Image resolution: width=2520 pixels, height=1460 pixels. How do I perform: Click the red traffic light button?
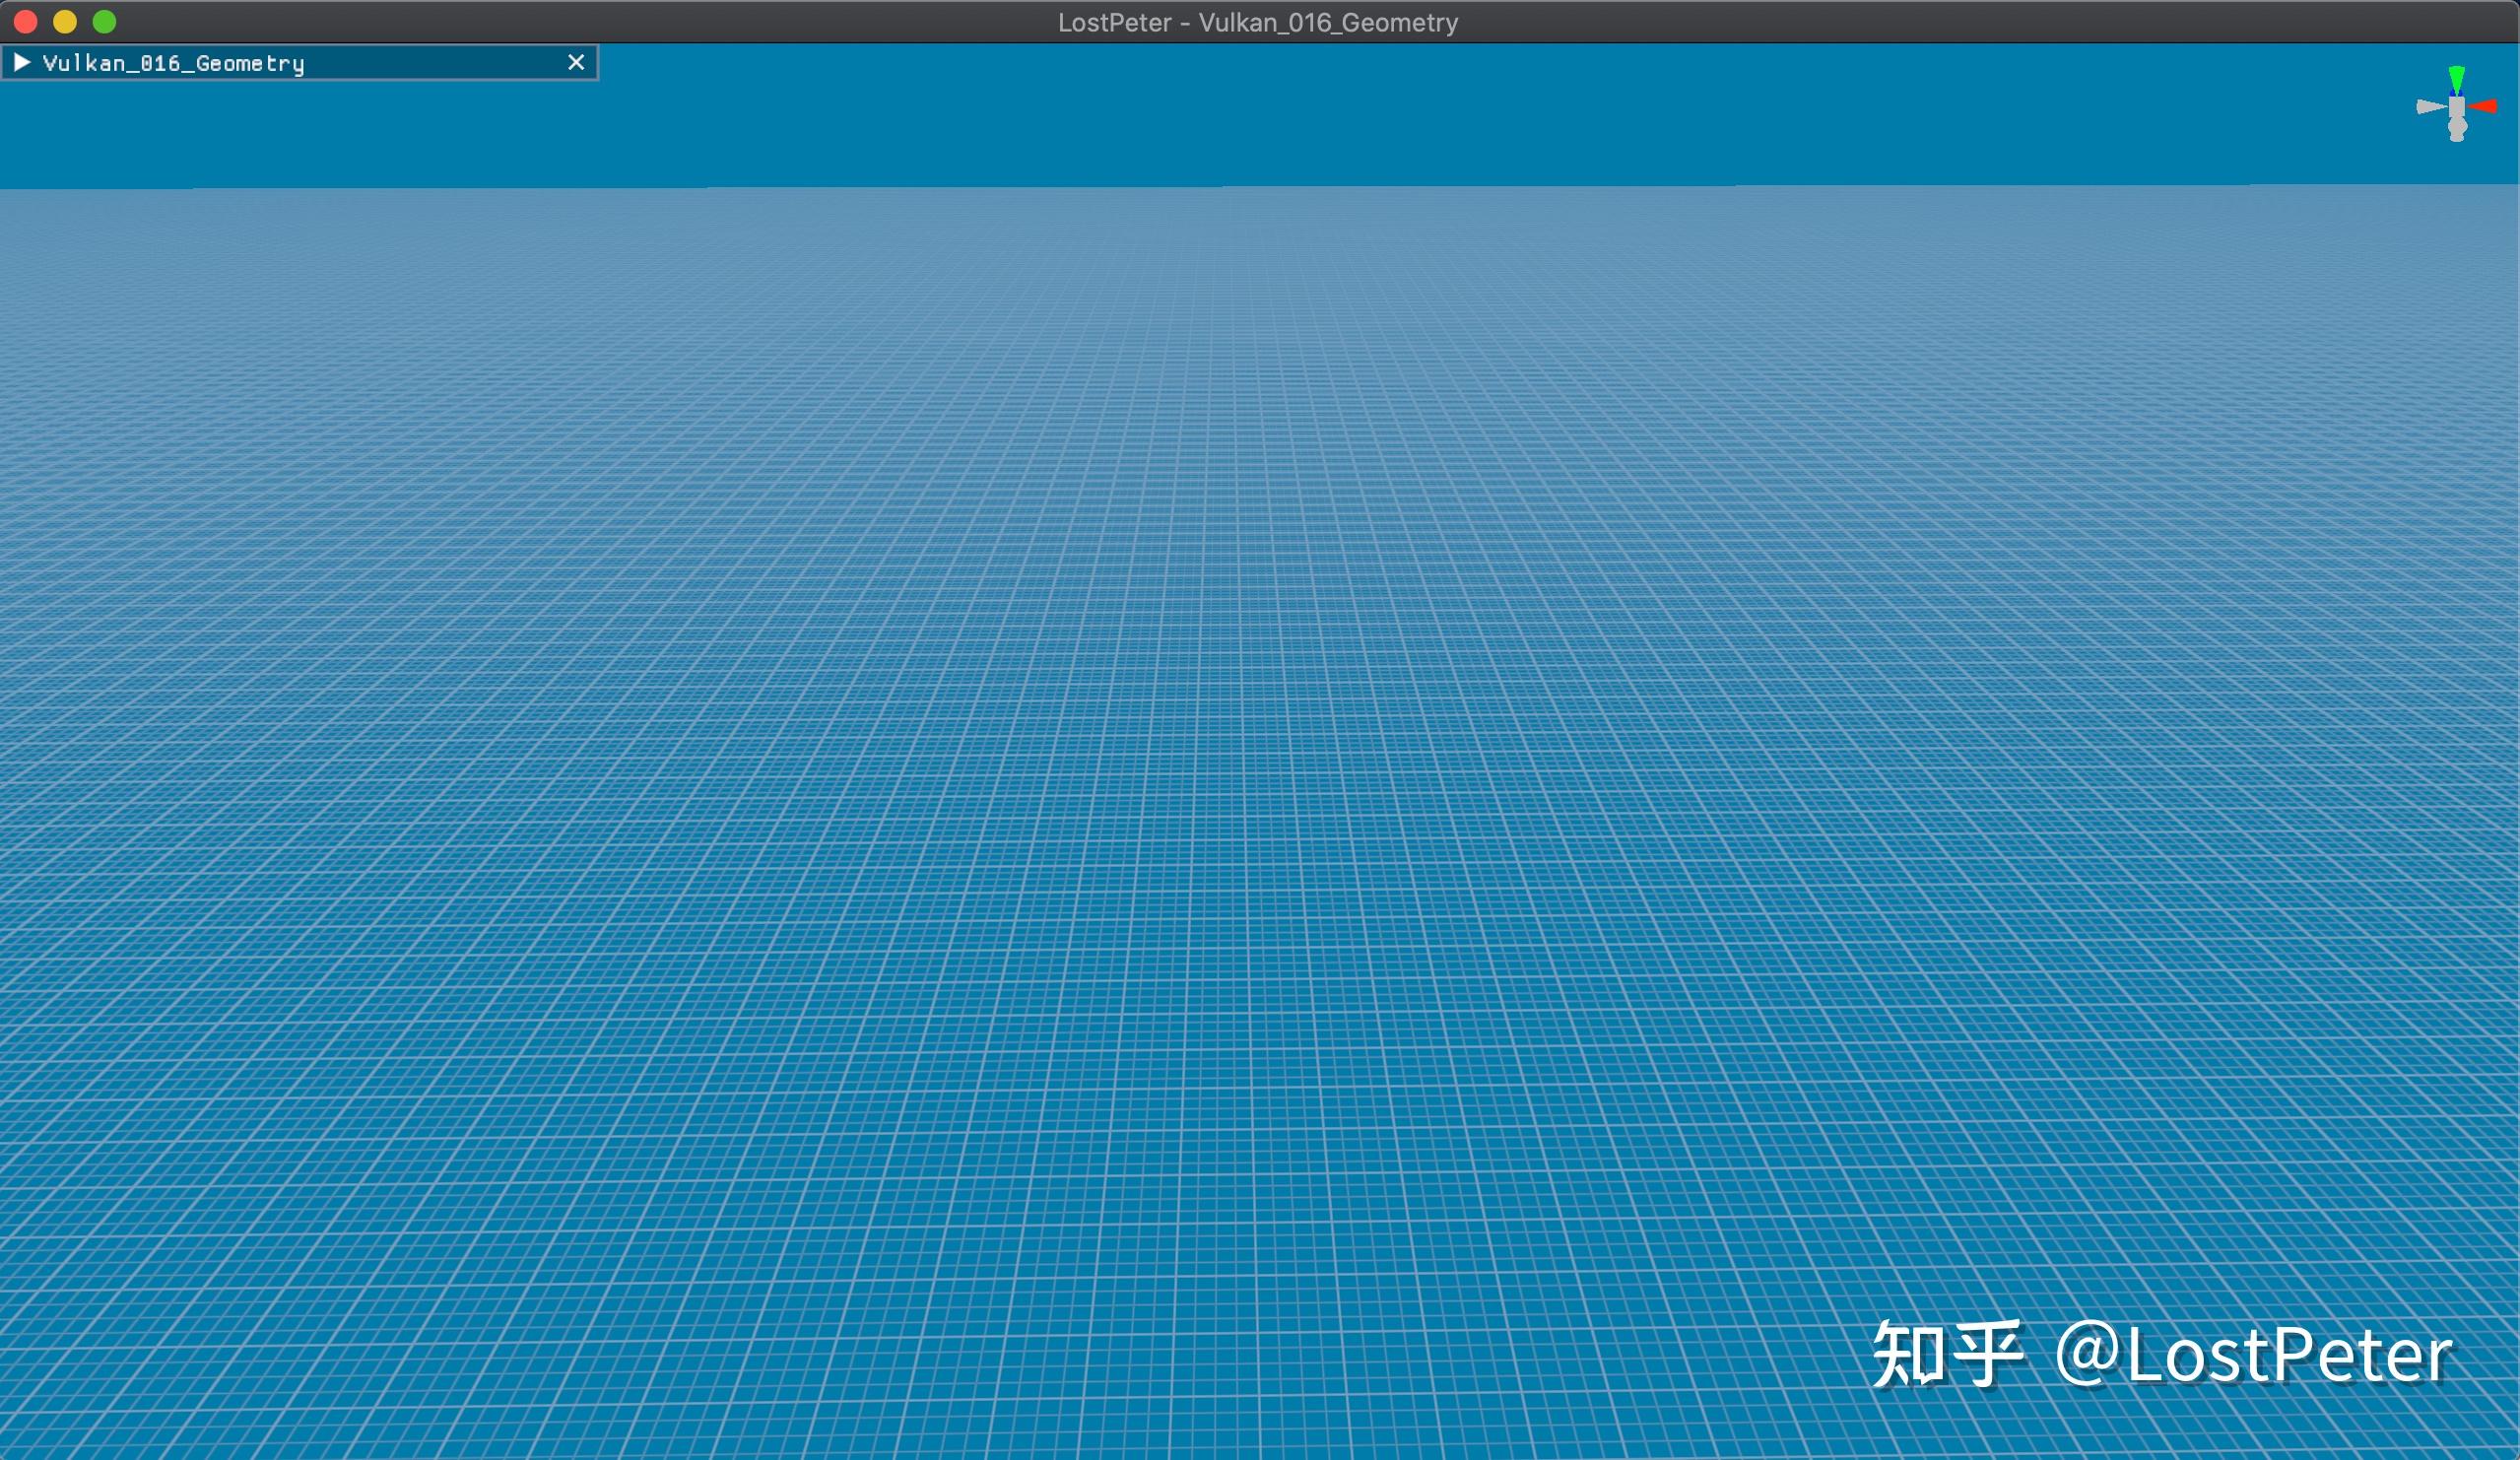click(24, 21)
